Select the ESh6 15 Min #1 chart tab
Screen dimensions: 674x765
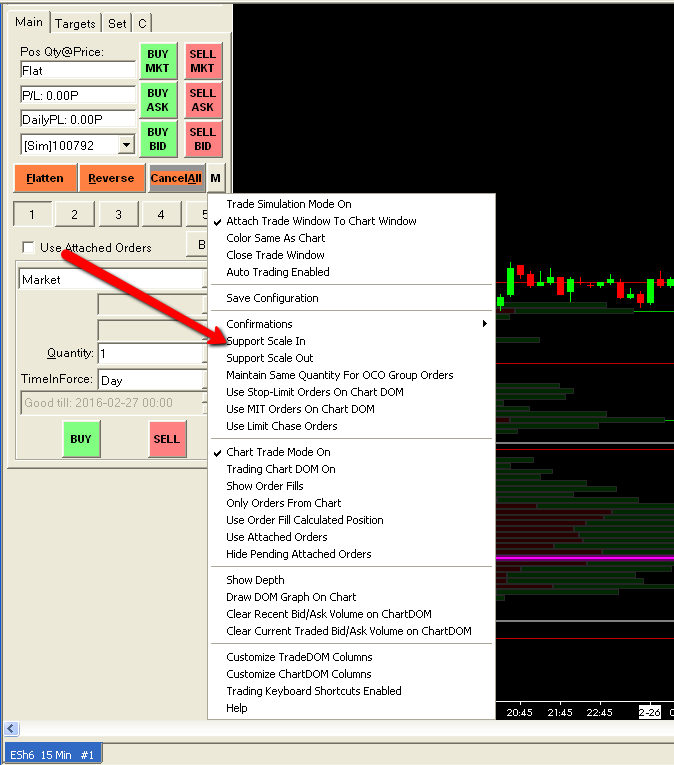coord(52,755)
